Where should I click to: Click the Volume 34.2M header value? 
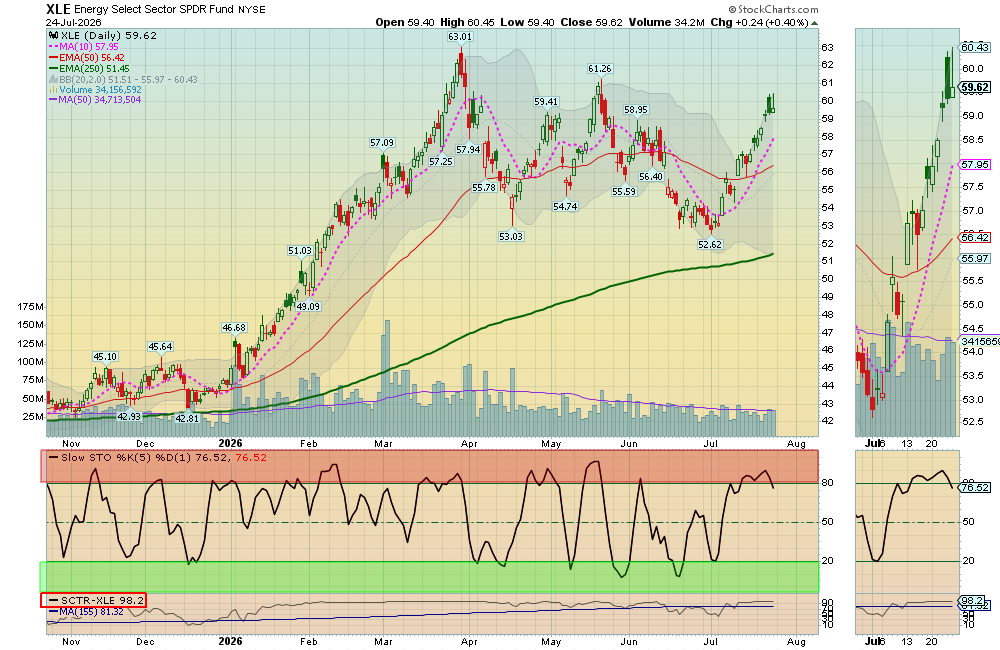[x=666, y=22]
